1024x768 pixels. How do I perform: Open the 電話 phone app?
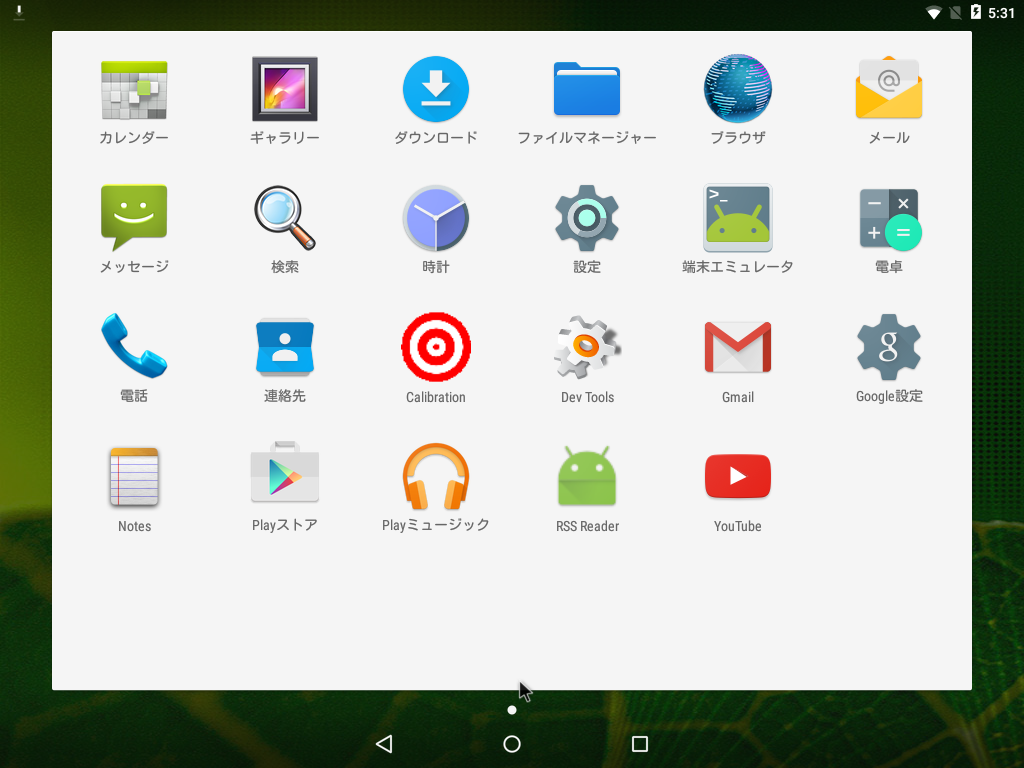pyautogui.click(x=134, y=345)
